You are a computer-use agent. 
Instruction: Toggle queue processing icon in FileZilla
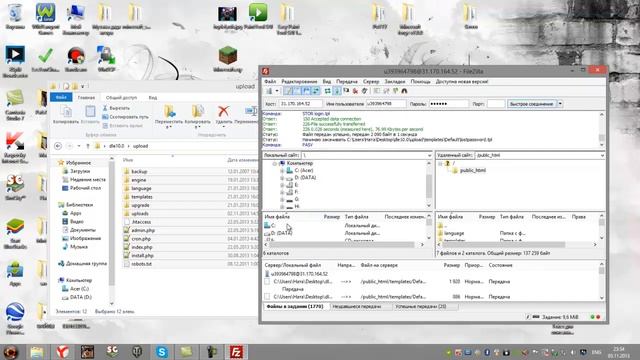(x=337, y=91)
